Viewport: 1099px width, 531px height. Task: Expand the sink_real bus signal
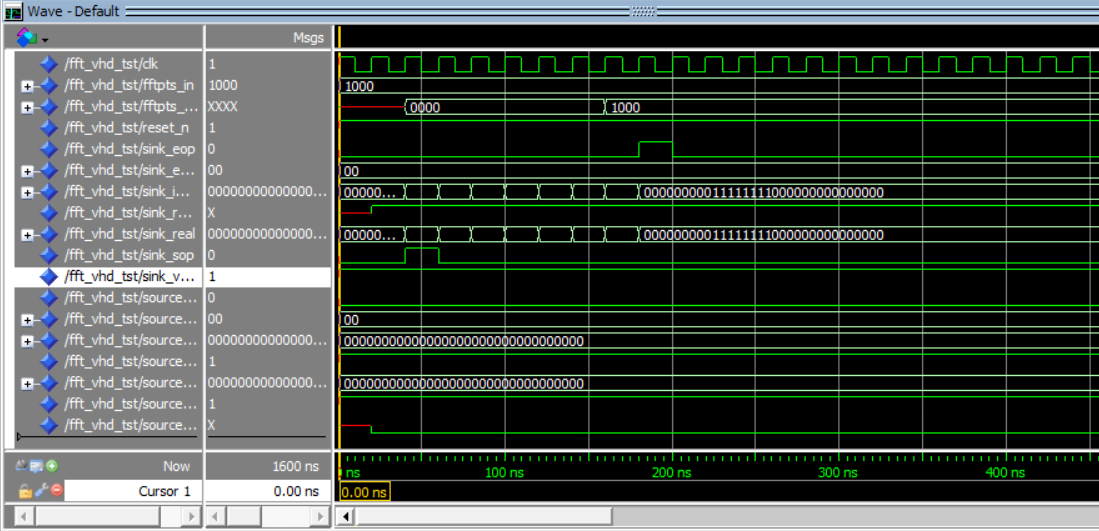coord(27,235)
